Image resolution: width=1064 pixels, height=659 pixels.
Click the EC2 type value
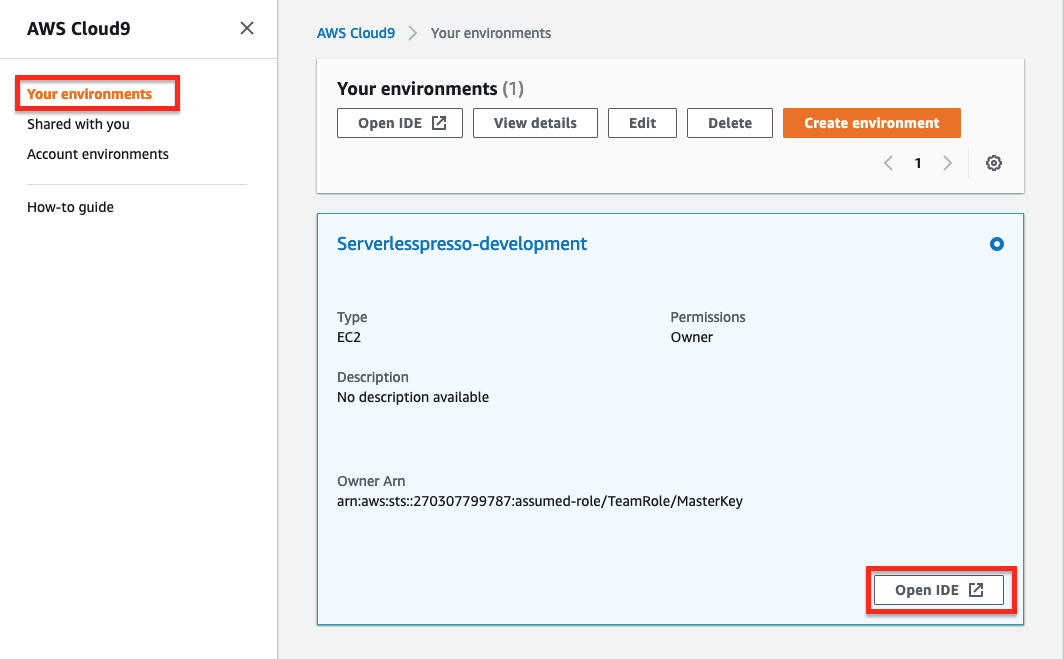(349, 337)
